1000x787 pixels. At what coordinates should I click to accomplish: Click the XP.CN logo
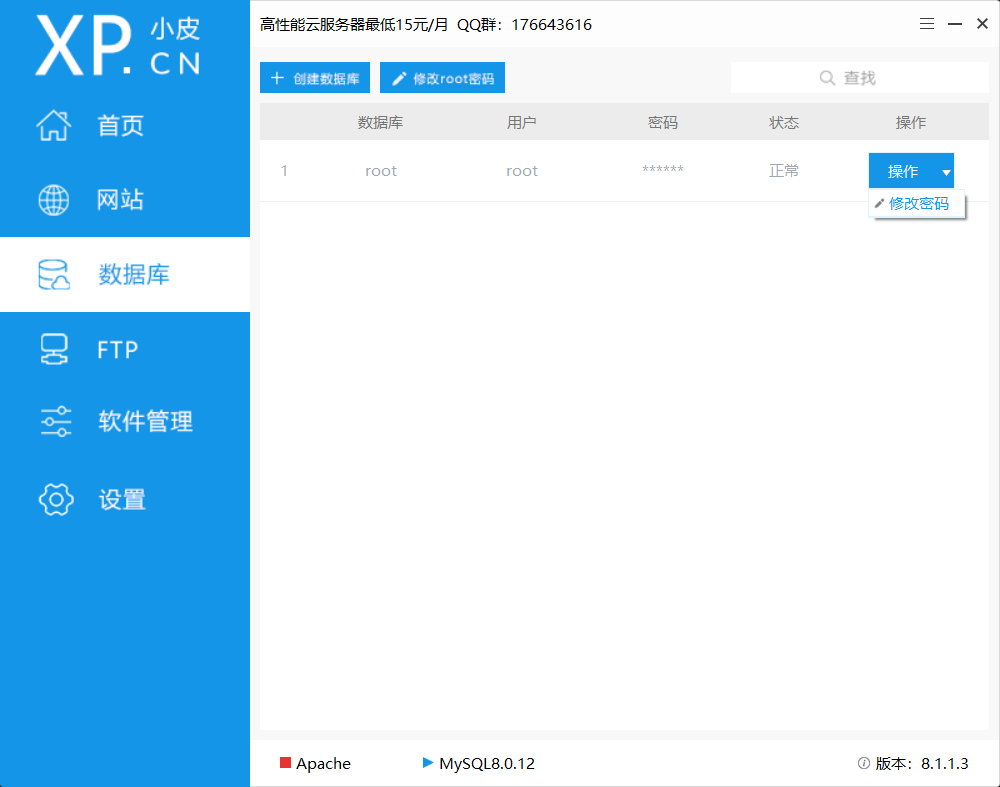[119, 46]
